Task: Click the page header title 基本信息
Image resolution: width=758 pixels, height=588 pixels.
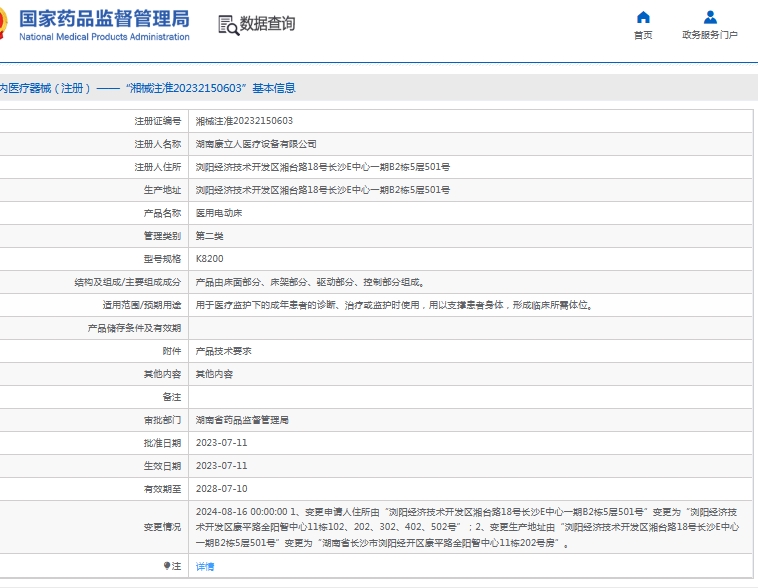Action: (274, 88)
